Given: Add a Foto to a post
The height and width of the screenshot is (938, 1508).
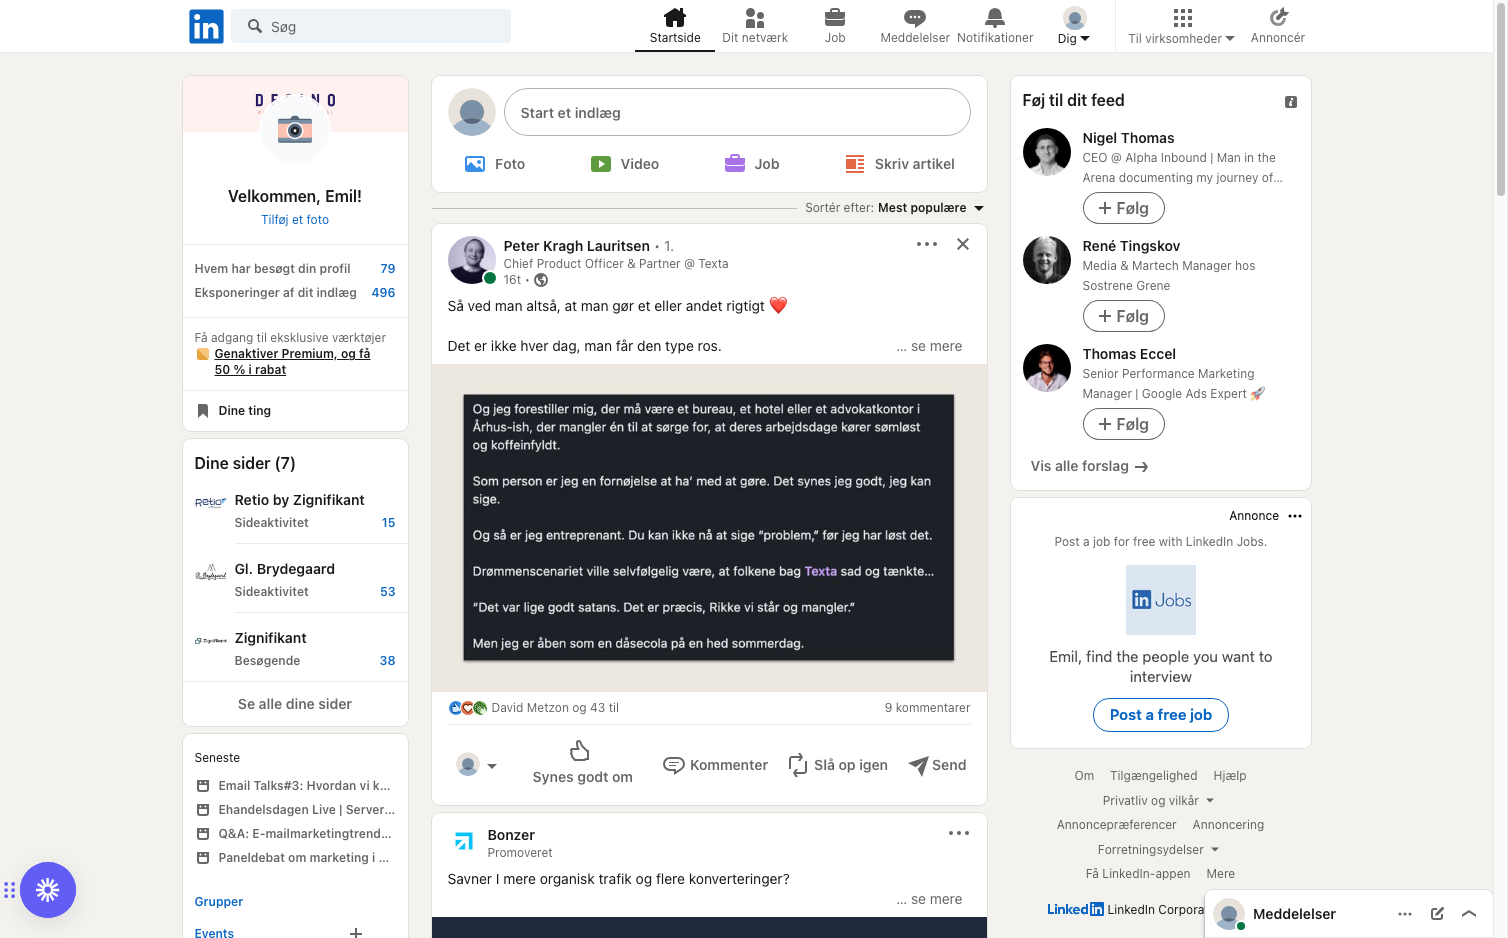Looking at the screenshot, I should 495,164.
